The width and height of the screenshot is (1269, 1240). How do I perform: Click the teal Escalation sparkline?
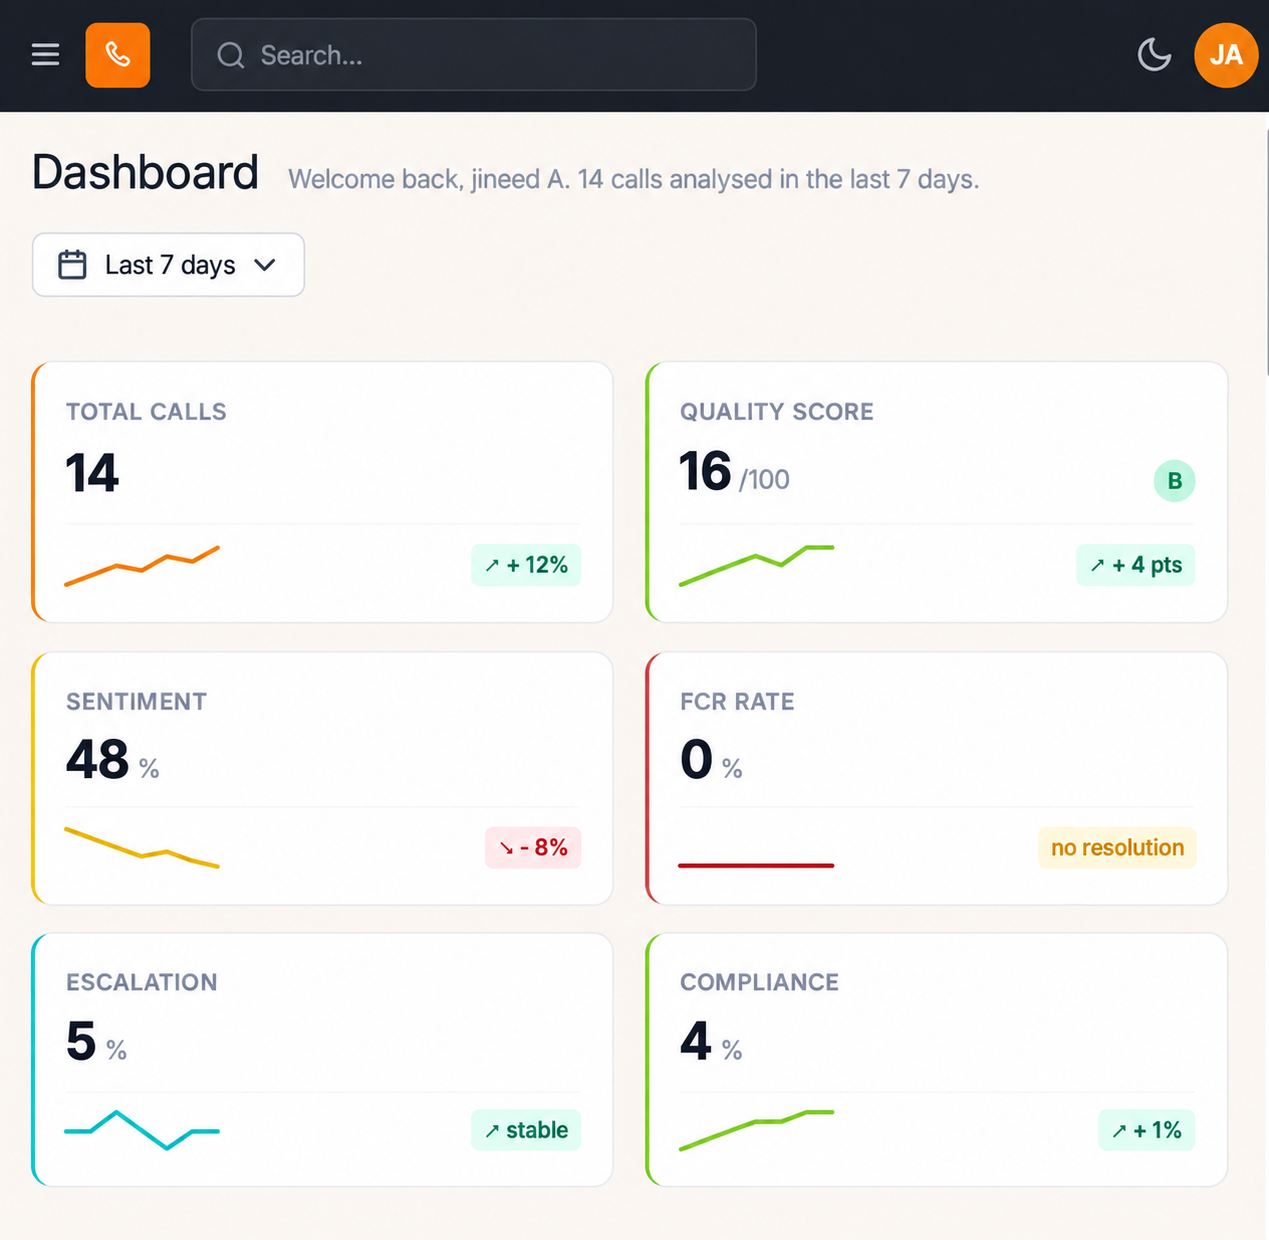click(142, 1130)
